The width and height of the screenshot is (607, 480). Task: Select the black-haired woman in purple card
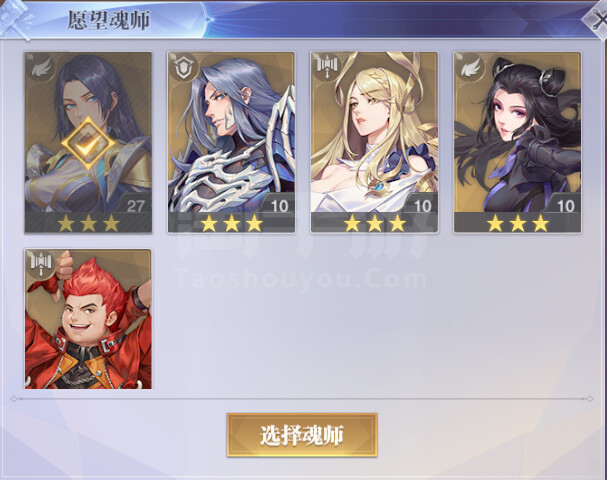pyautogui.click(x=517, y=142)
